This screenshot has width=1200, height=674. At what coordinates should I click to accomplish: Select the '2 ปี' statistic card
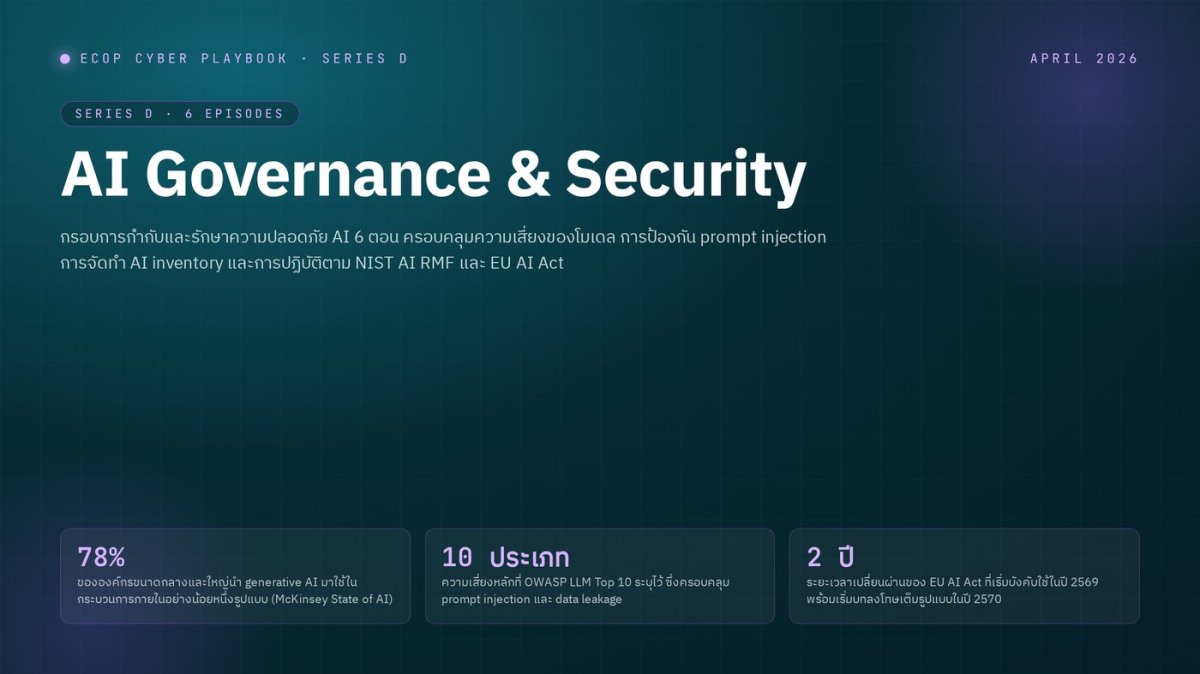(x=964, y=576)
